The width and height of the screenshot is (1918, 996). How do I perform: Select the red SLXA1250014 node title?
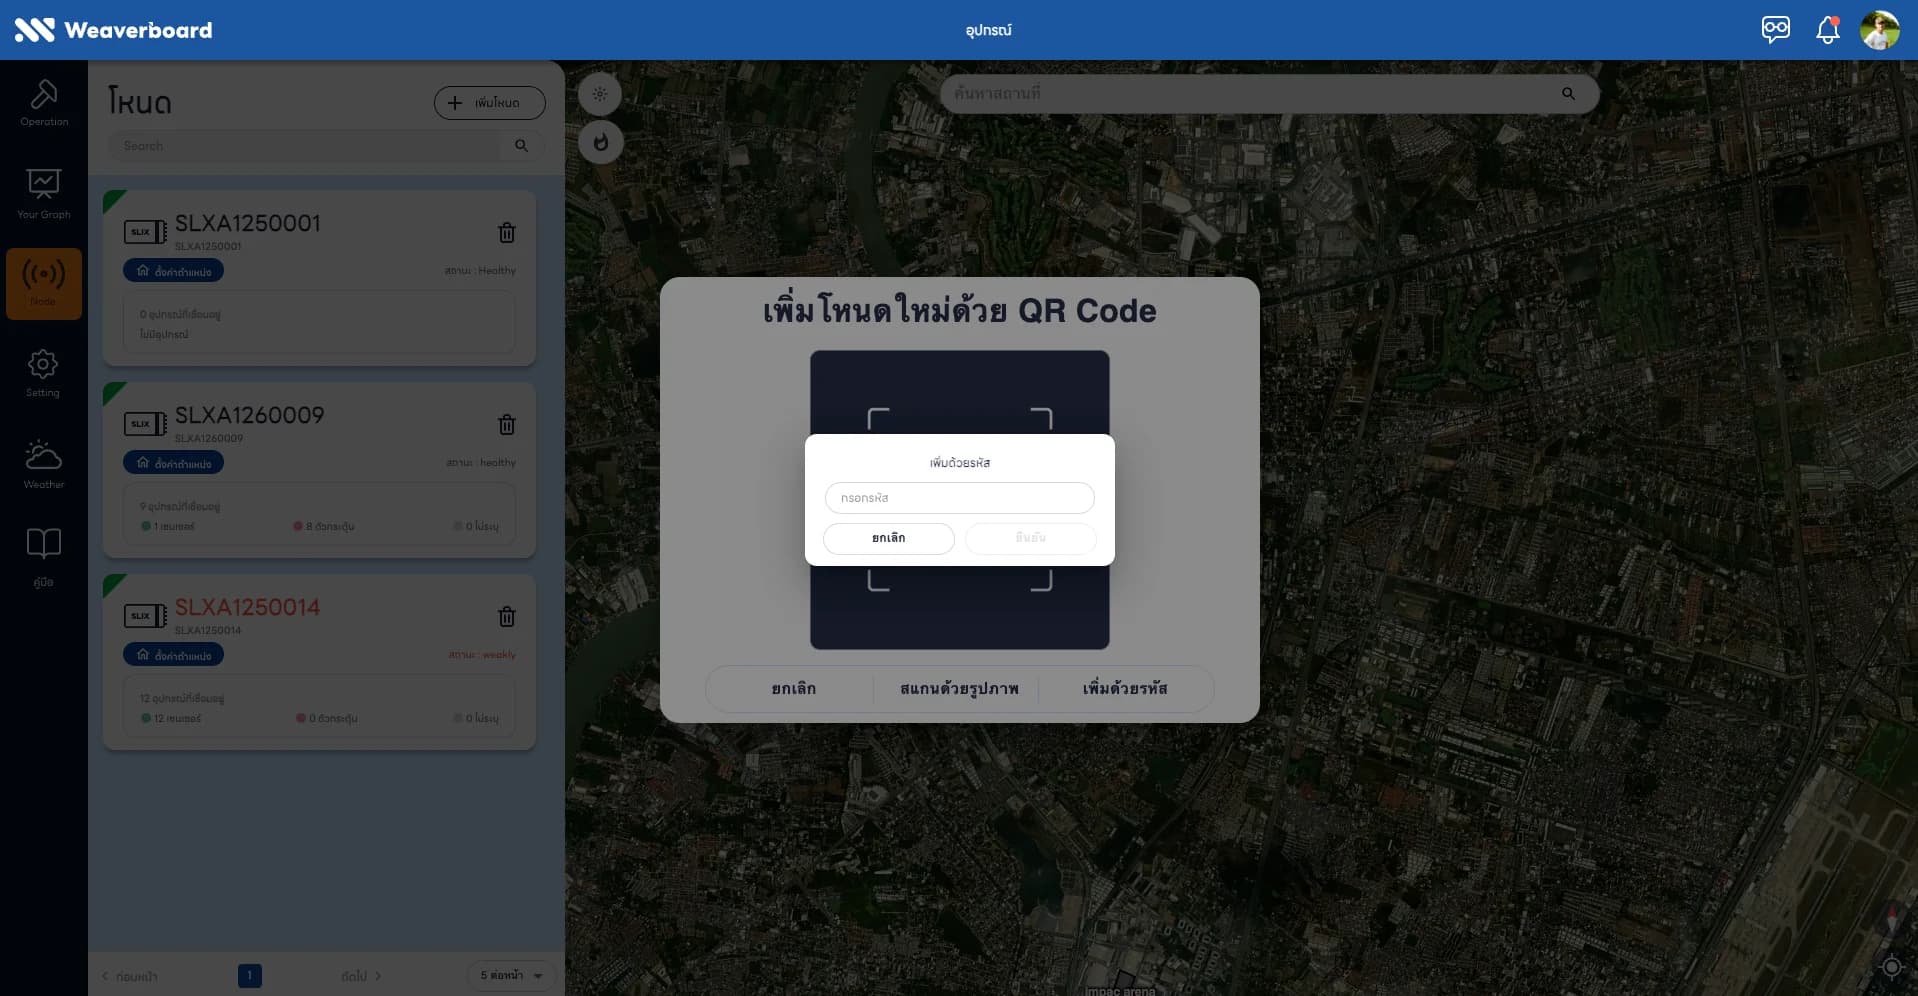click(x=248, y=607)
